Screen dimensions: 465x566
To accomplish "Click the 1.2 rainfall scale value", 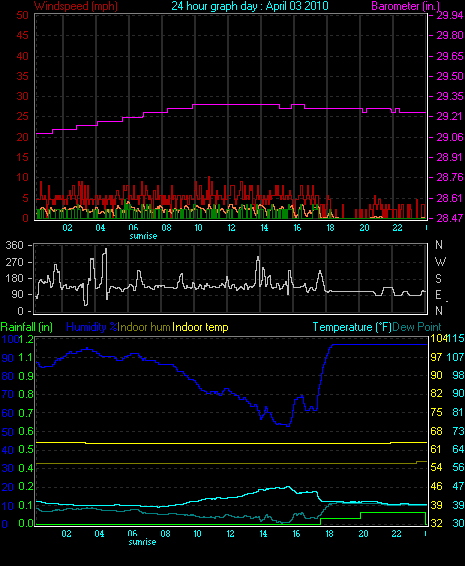I will (26, 339).
